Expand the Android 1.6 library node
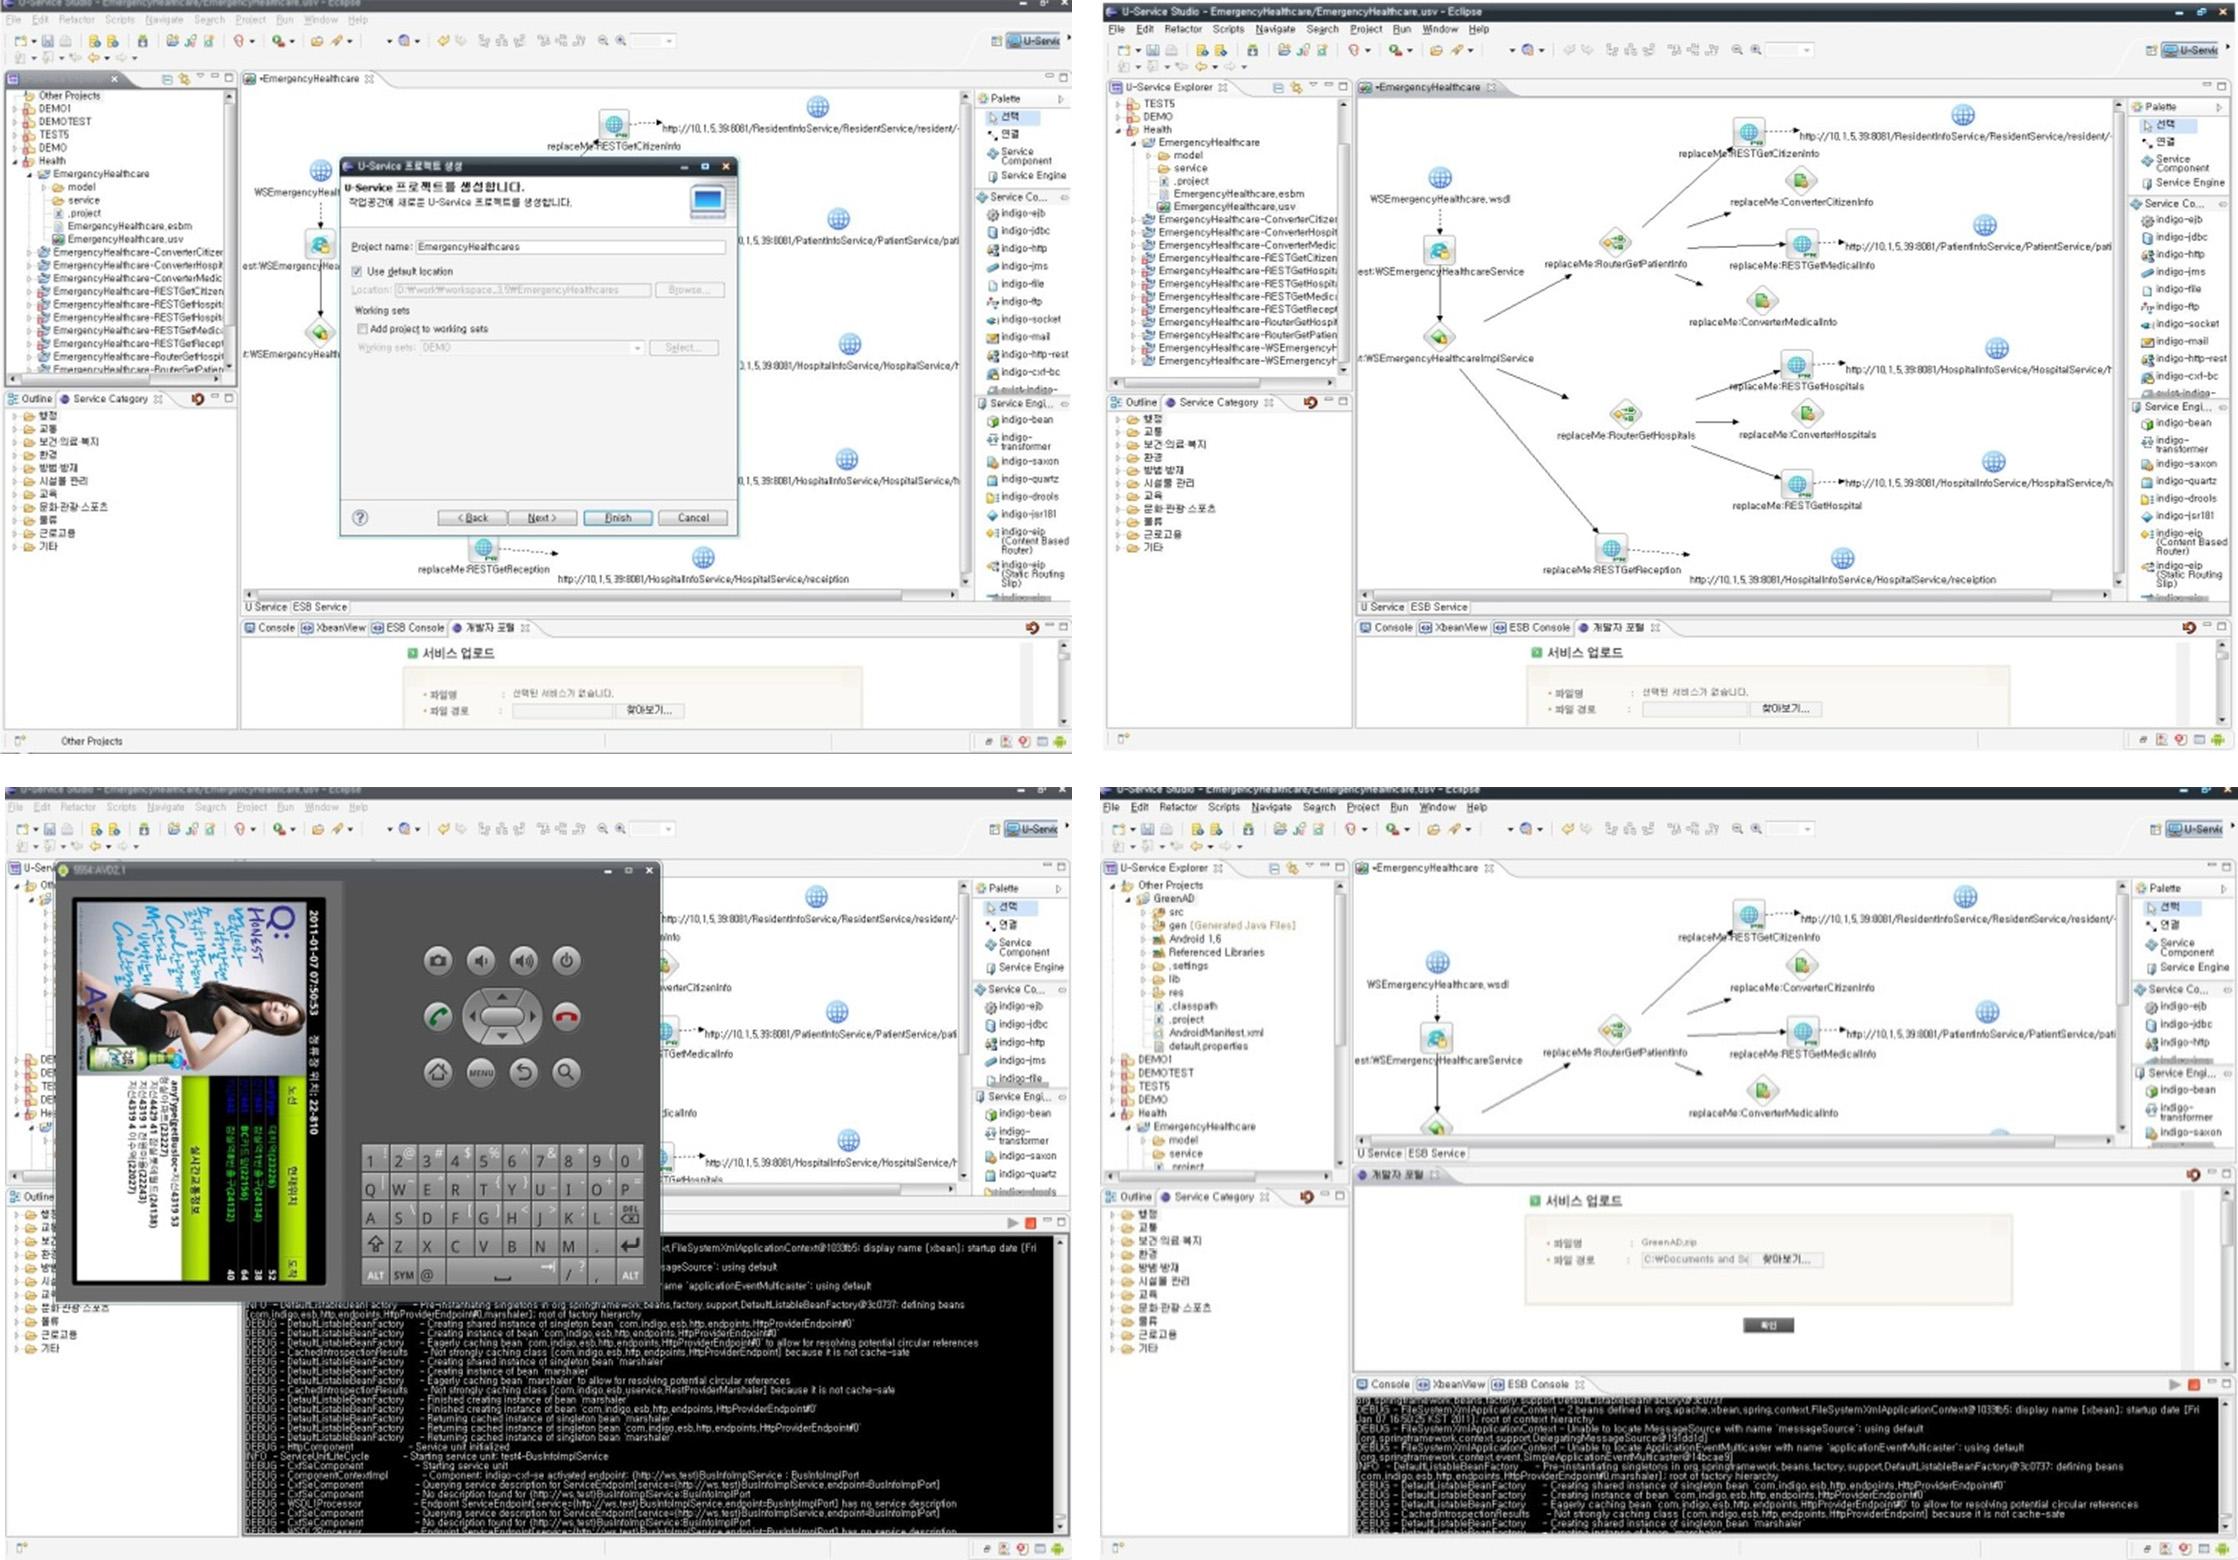This screenshot has height=1560, width=2238. click(1143, 939)
